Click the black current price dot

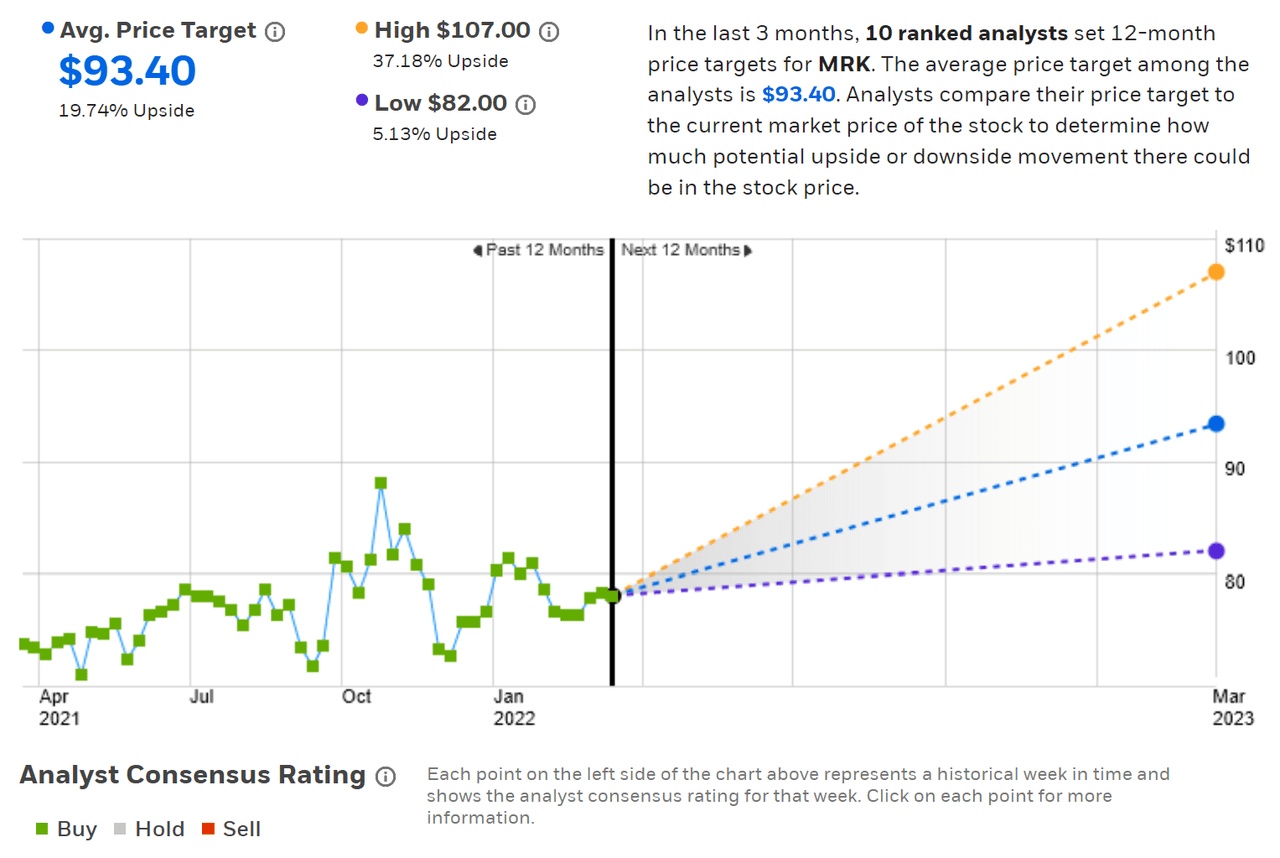pyautogui.click(x=613, y=595)
